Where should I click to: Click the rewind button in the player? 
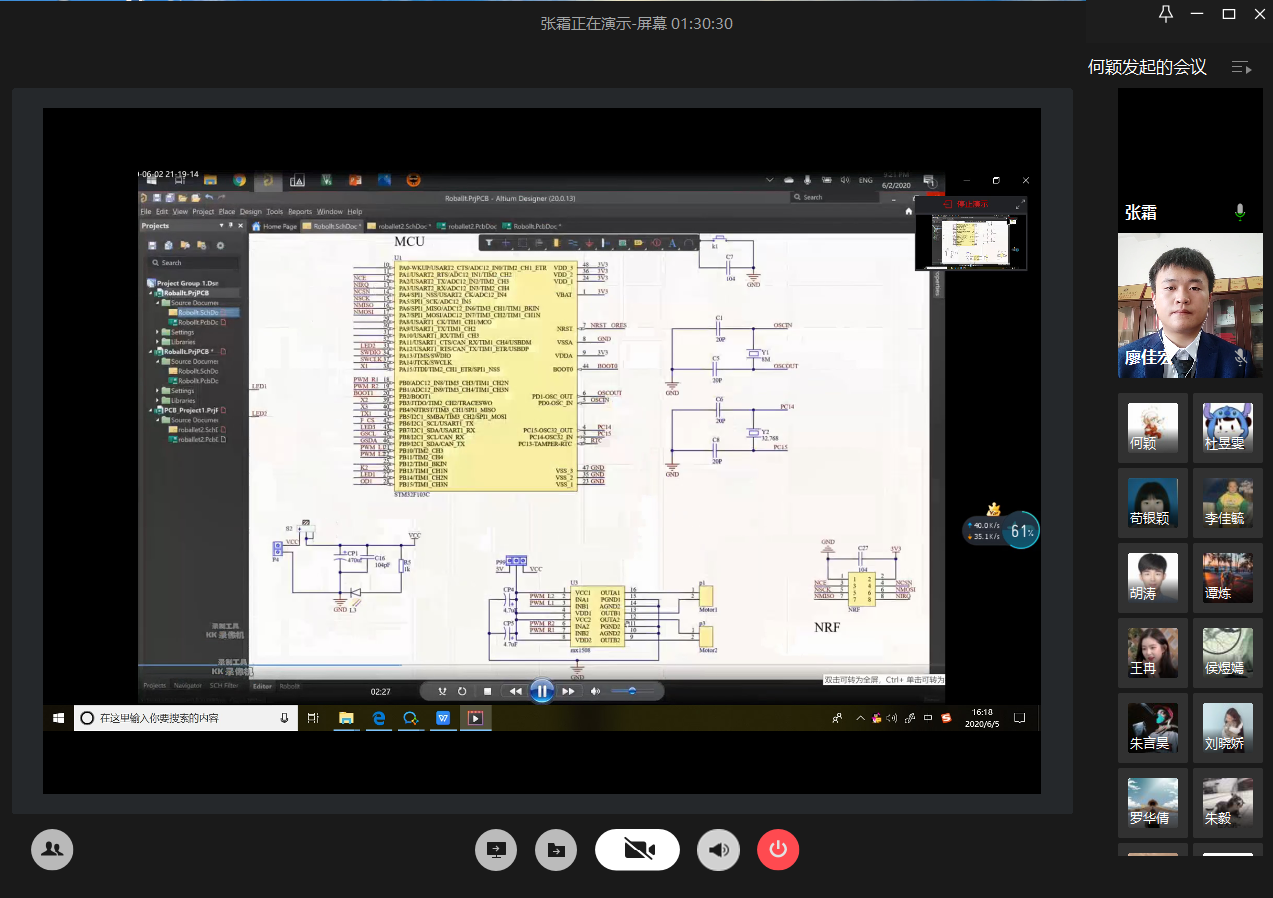[515, 691]
